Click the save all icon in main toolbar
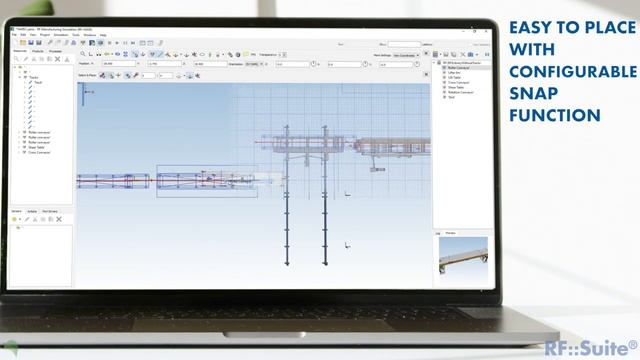 [x=39, y=42]
